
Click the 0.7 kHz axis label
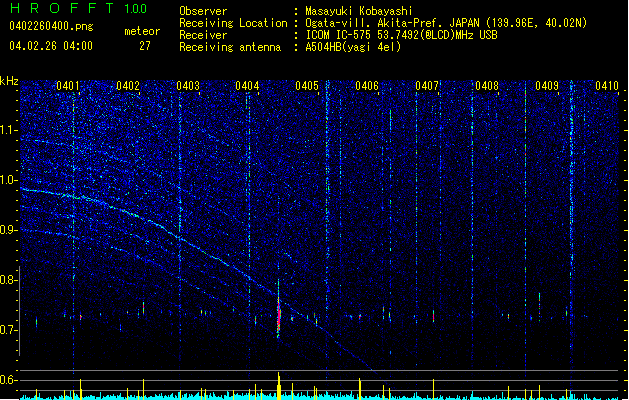coord(9,330)
